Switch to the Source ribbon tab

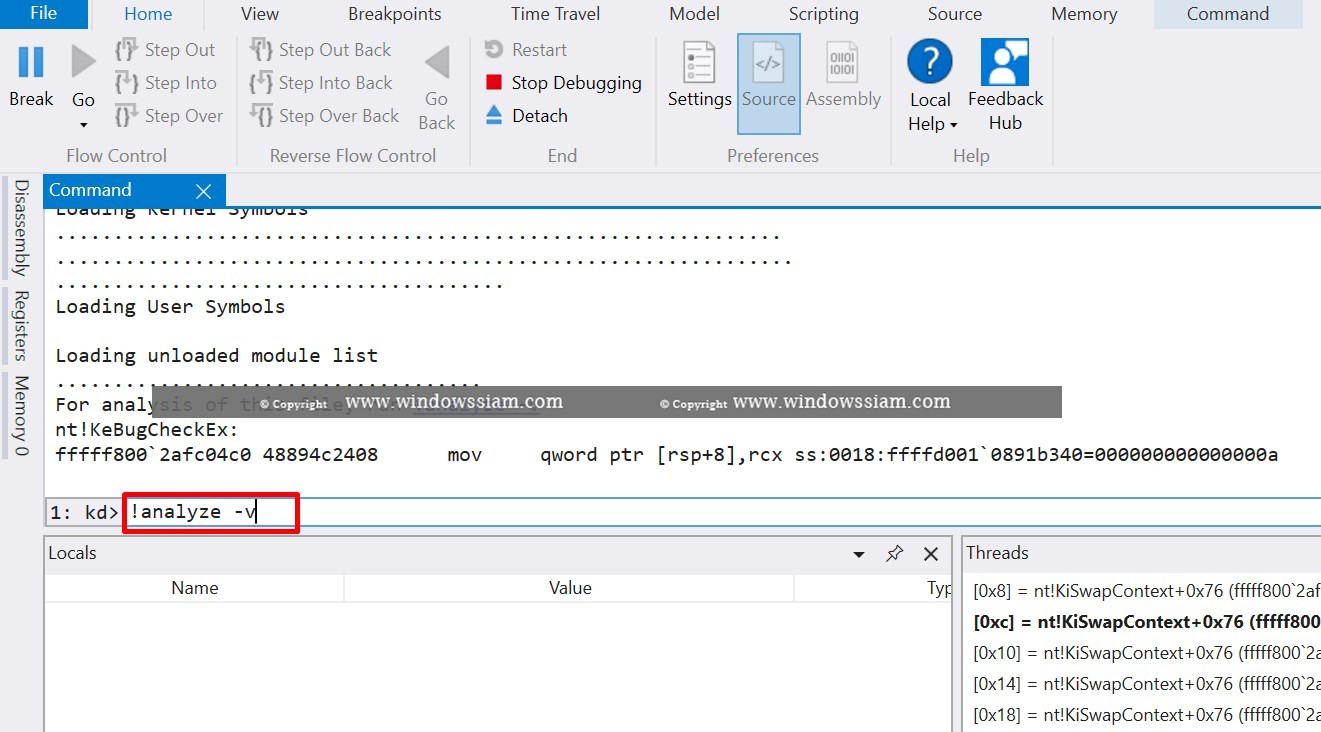click(955, 14)
